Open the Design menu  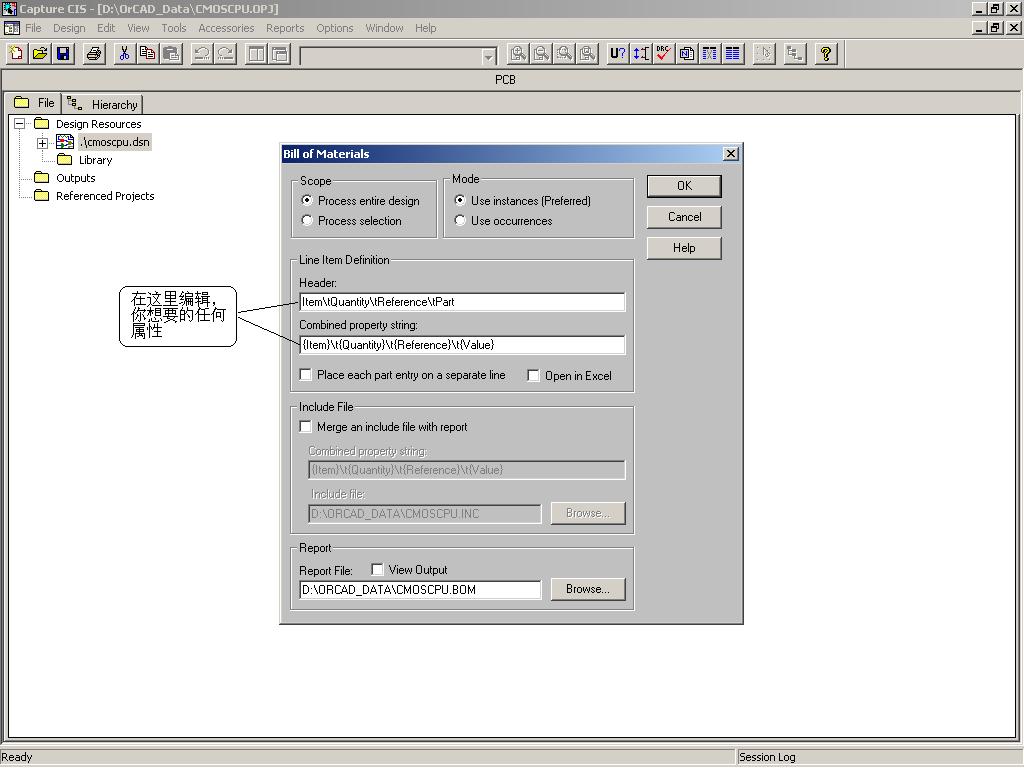tap(69, 28)
